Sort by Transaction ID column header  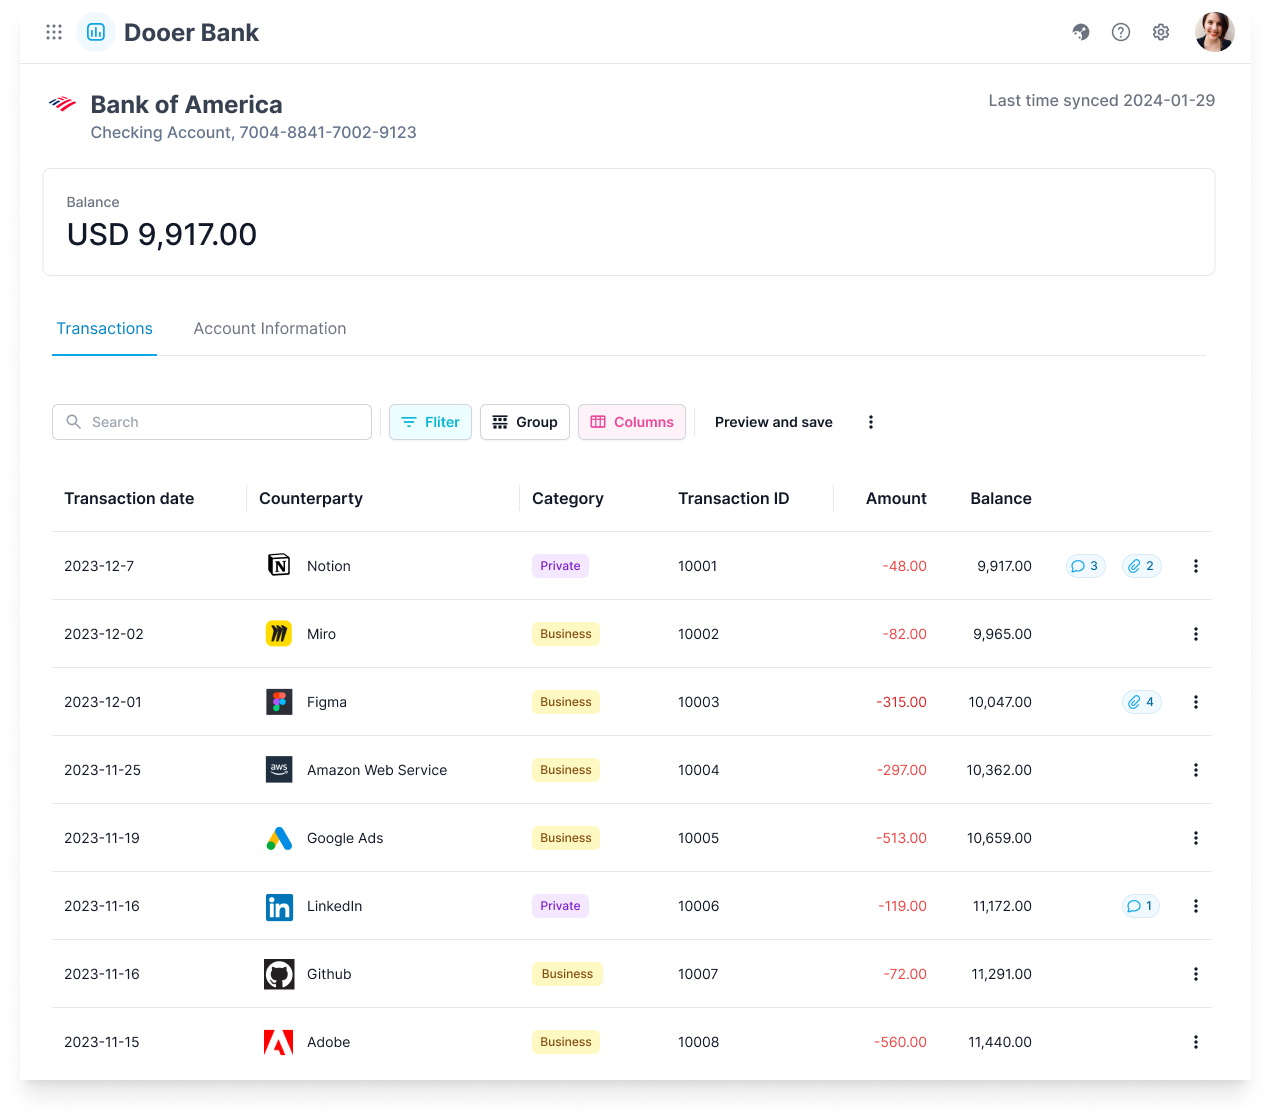pos(734,498)
